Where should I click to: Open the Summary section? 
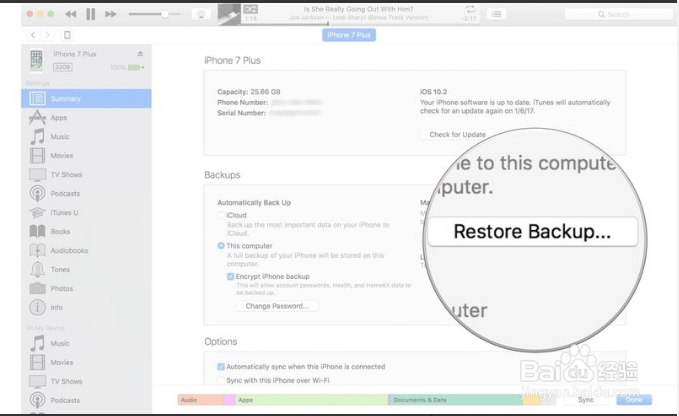pos(86,99)
